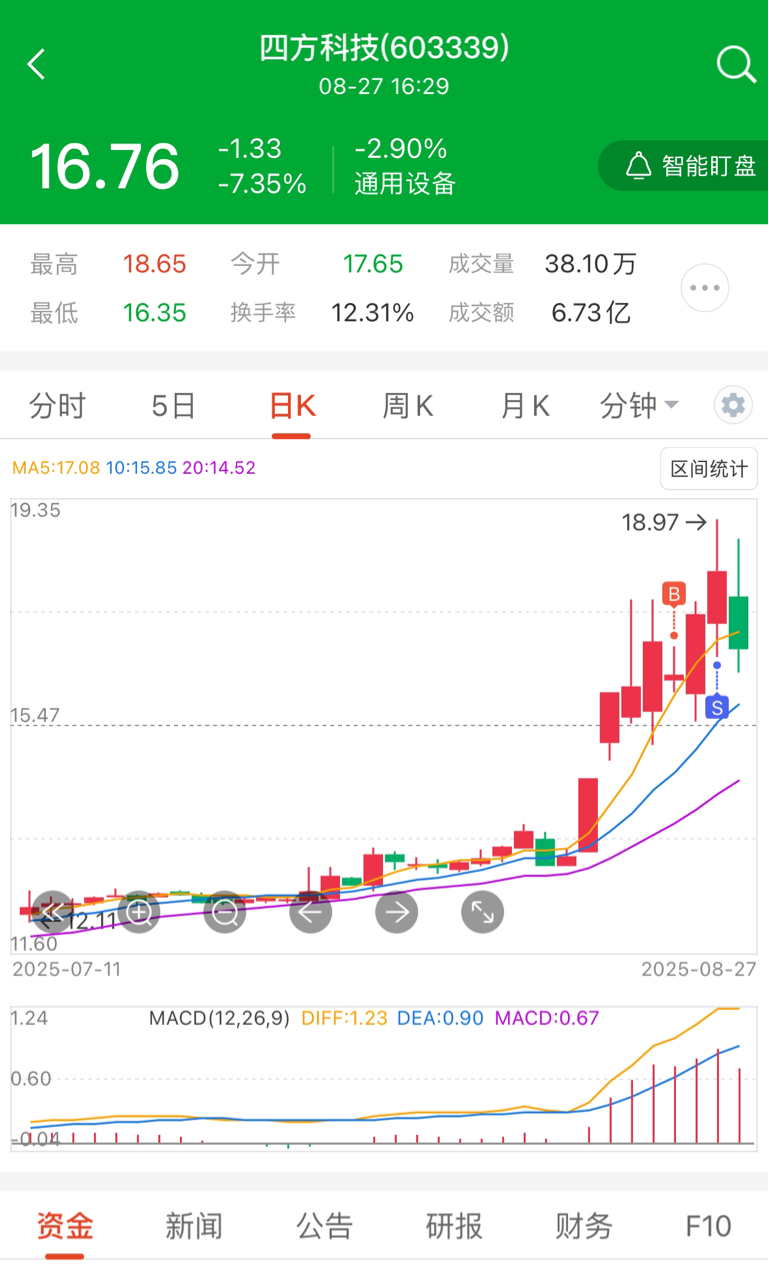The width and height of the screenshot is (769, 1272).
Task: Tap the 通用设备 sector label
Action: 405,184
